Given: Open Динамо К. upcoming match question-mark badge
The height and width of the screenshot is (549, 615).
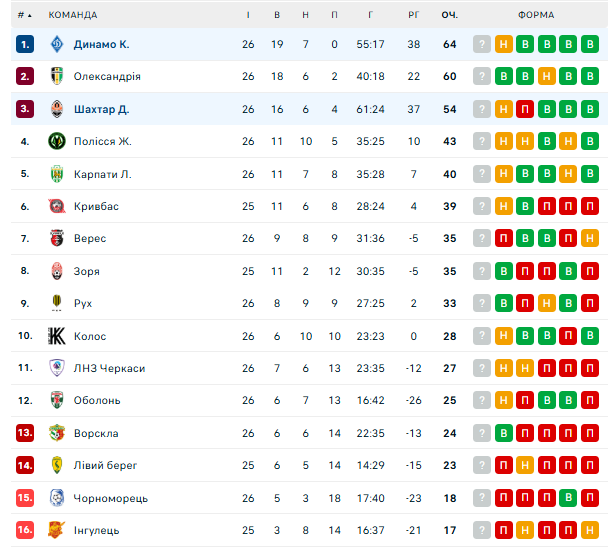Looking at the screenshot, I should (x=482, y=44).
